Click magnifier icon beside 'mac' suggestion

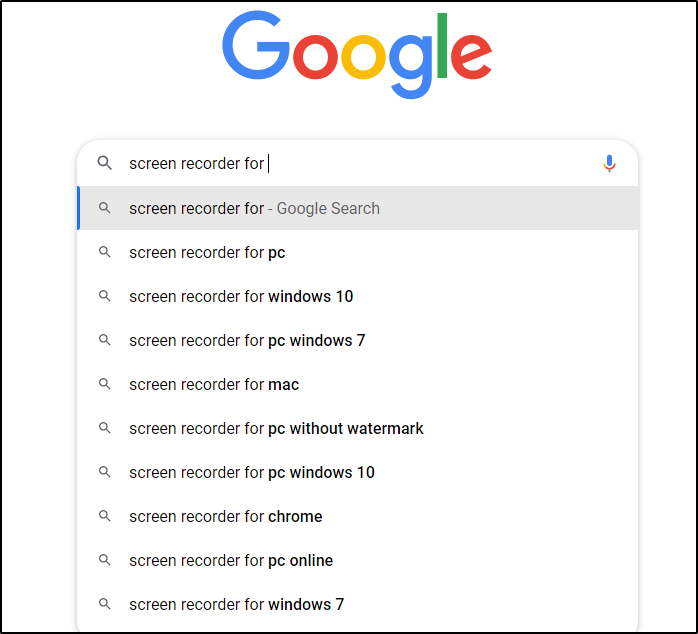104,384
